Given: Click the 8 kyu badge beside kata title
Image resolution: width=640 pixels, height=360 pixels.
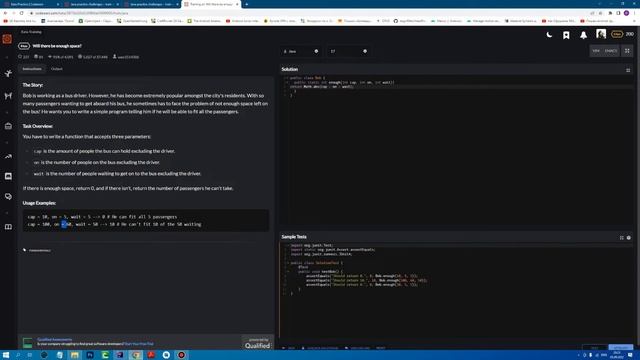Looking at the screenshot, I should pyautogui.click(x=24, y=46).
